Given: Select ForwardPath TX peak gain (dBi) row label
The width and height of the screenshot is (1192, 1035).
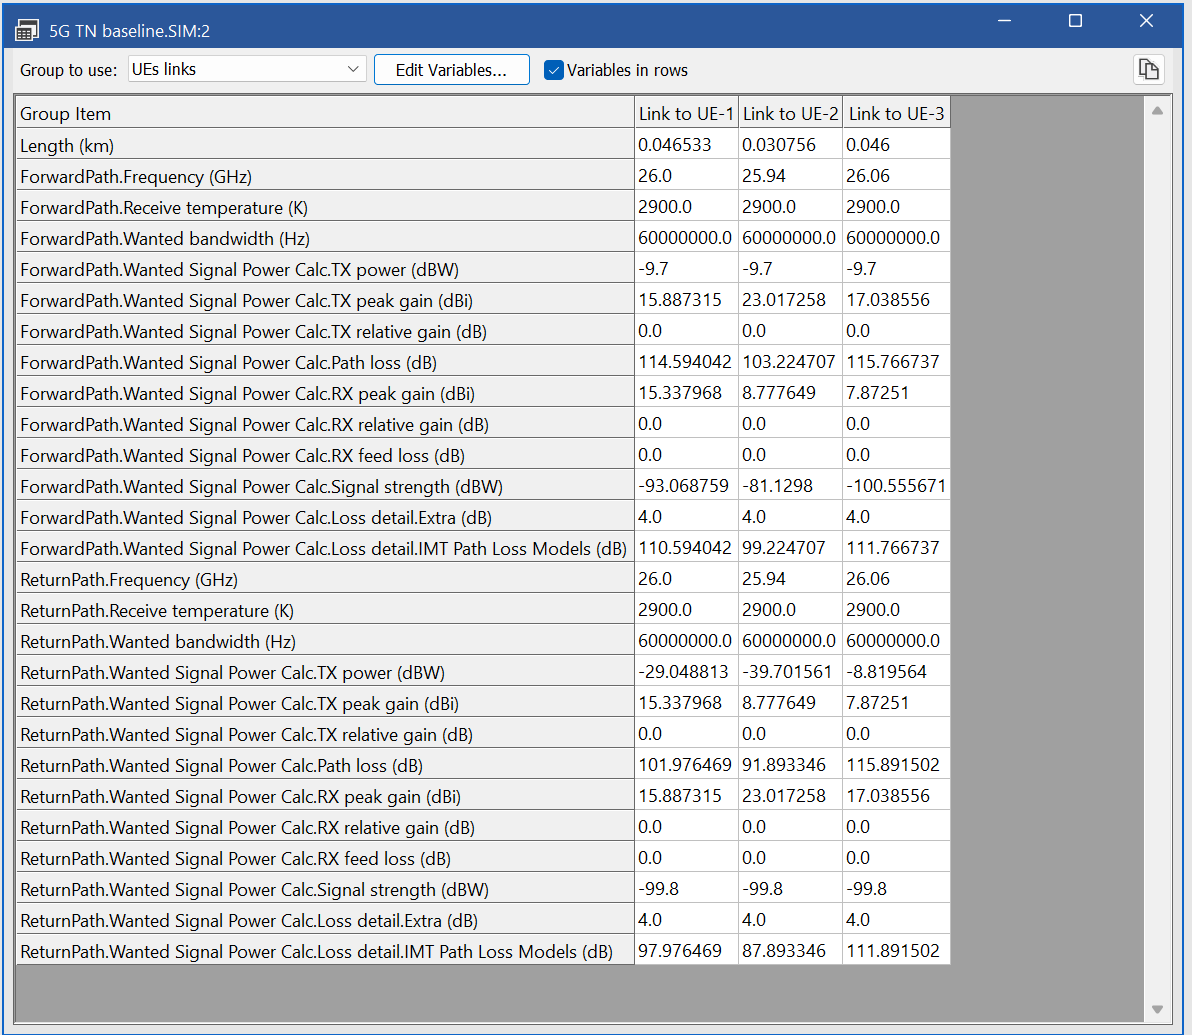Looking at the screenshot, I should (325, 301).
